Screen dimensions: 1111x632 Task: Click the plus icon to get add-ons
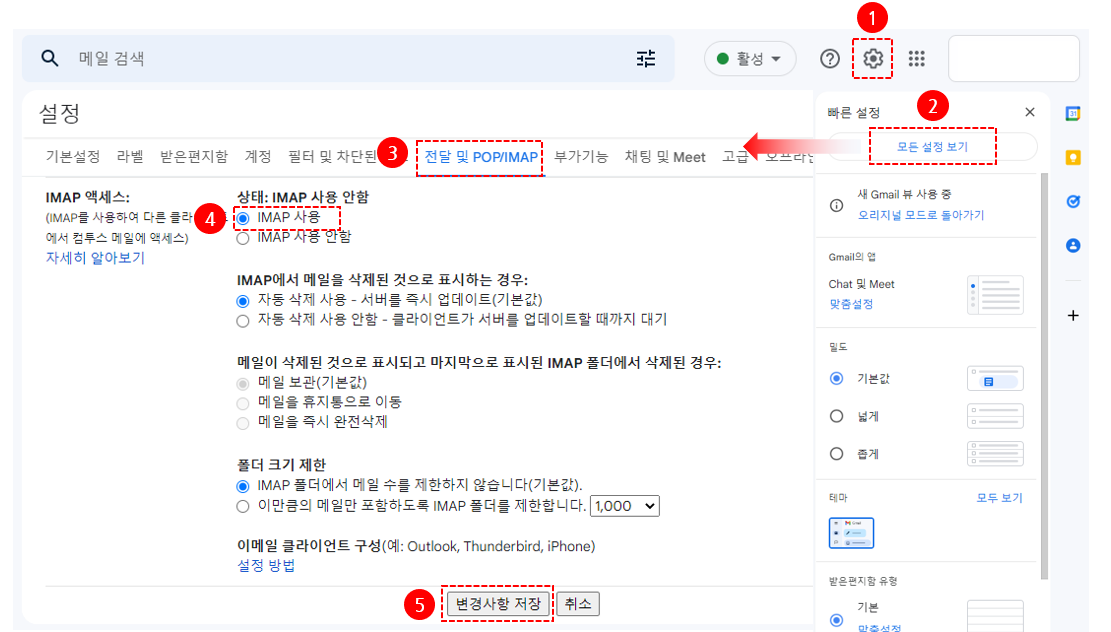coord(1073,316)
